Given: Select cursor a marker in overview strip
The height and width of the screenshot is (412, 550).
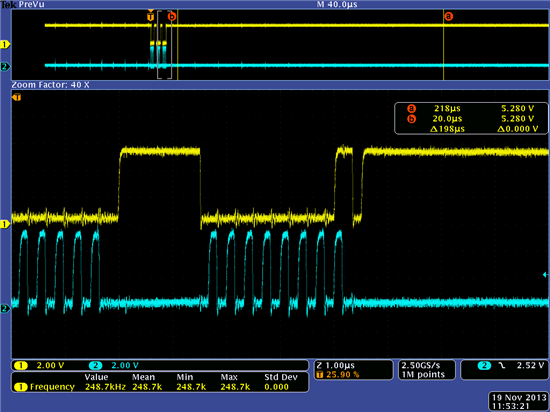Looking at the screenshot, I should tap(448, 16).
